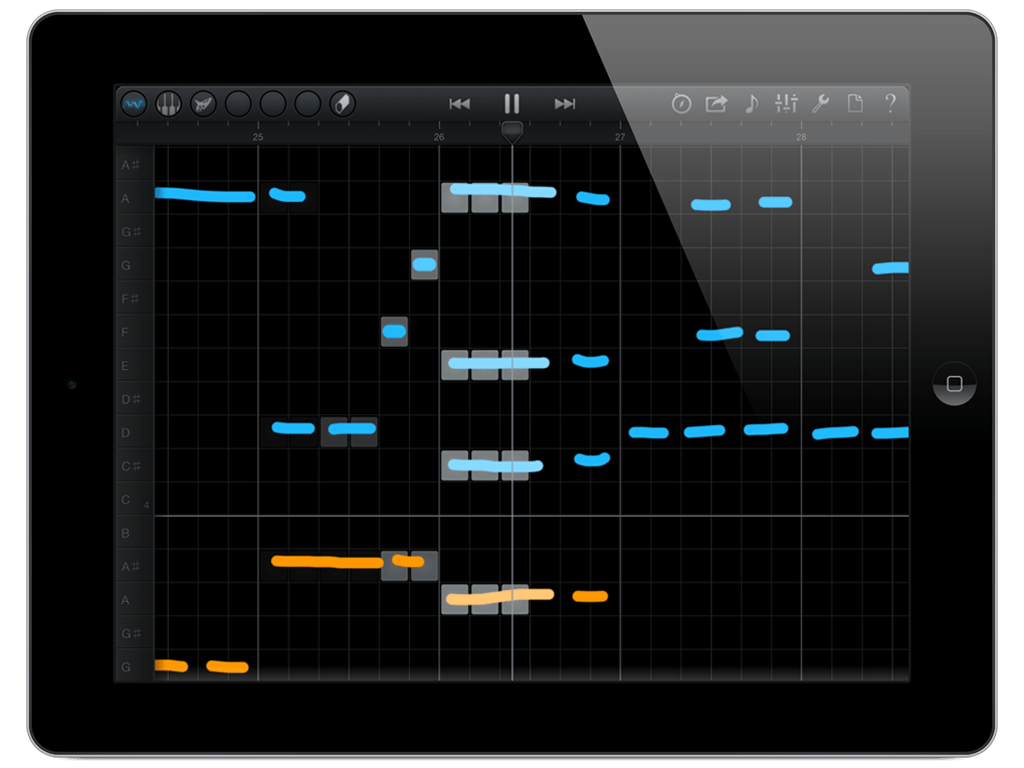The width and height of the screenshot is (1024, 768).
Task: Open the share export menu
Action: pyautogui.click(x=716, y=103)
